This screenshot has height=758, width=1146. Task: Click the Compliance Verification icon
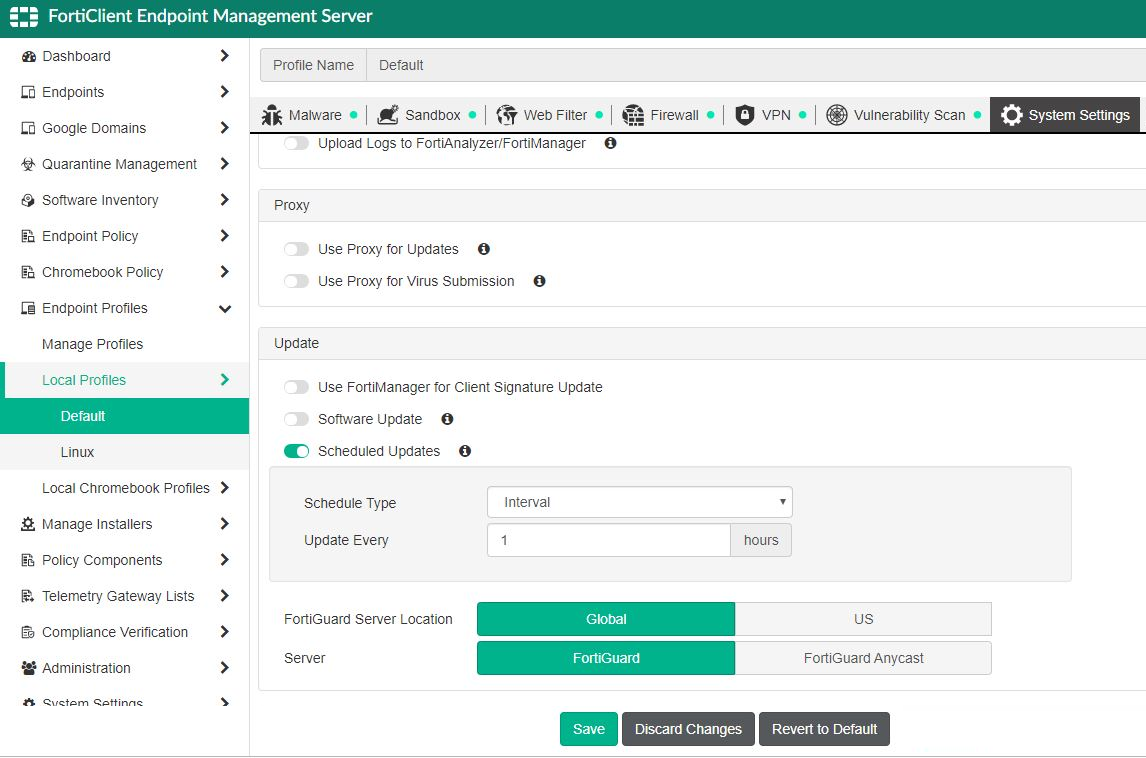[x=29, y=632]
